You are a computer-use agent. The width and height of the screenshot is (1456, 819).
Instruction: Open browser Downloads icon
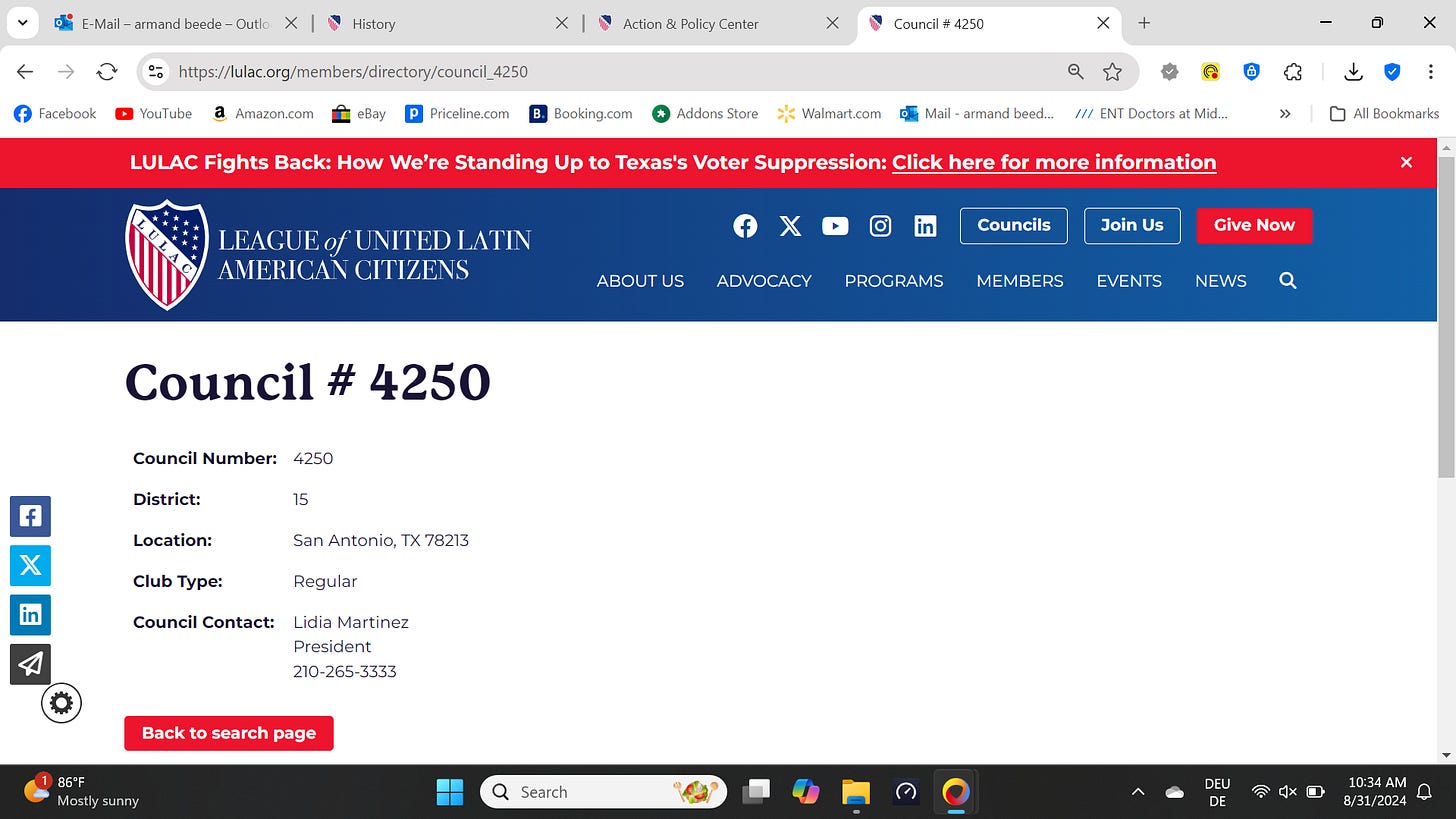point(1353,71)
